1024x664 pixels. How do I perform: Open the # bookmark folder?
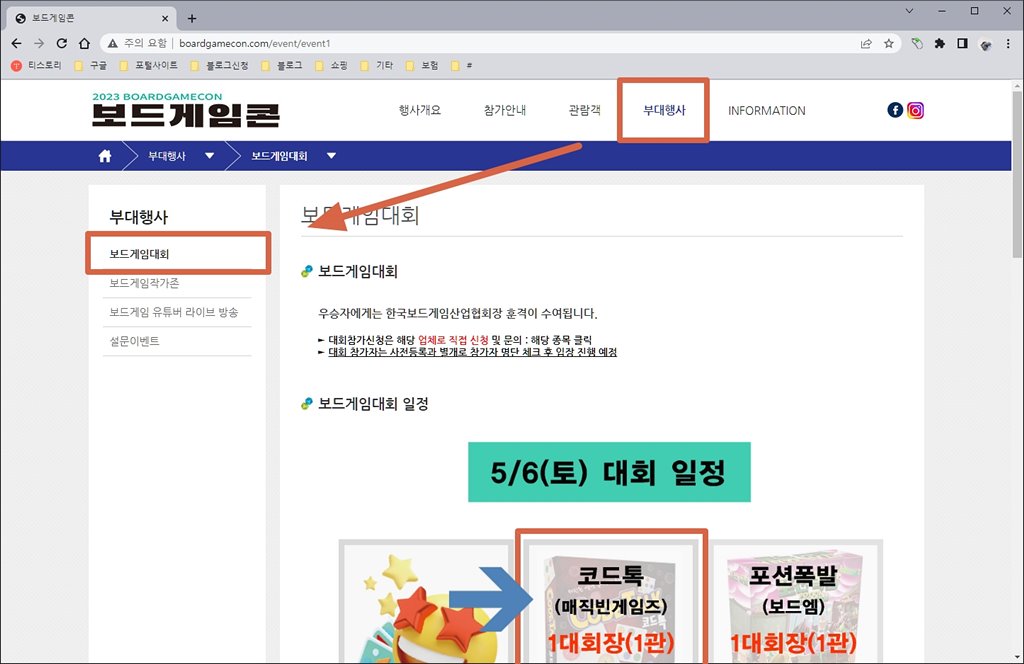(x=462, y=65)
